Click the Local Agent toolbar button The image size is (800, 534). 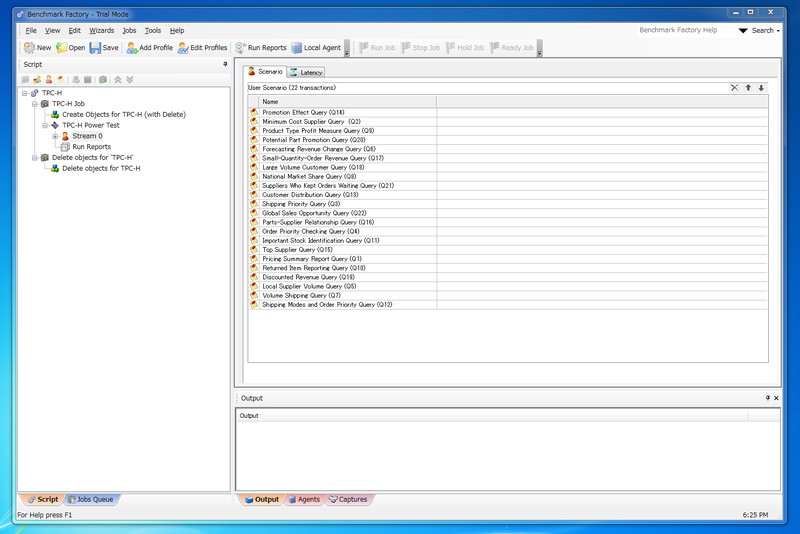click(x=316, y=47)
